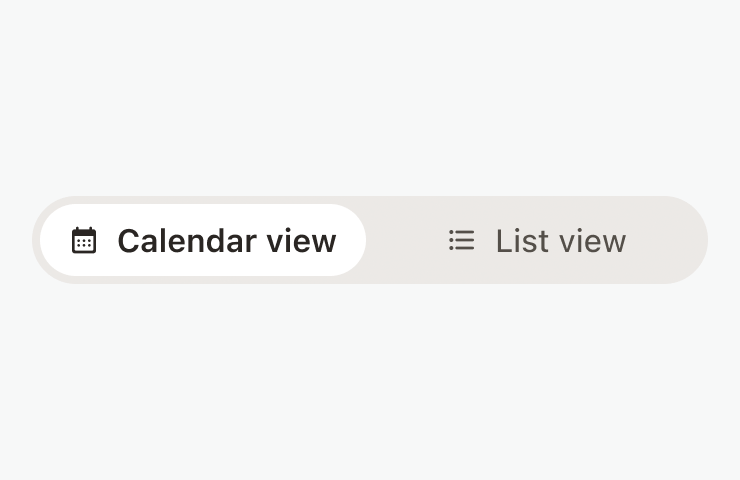Hit the icon left of "List view"

pos(461,240)
